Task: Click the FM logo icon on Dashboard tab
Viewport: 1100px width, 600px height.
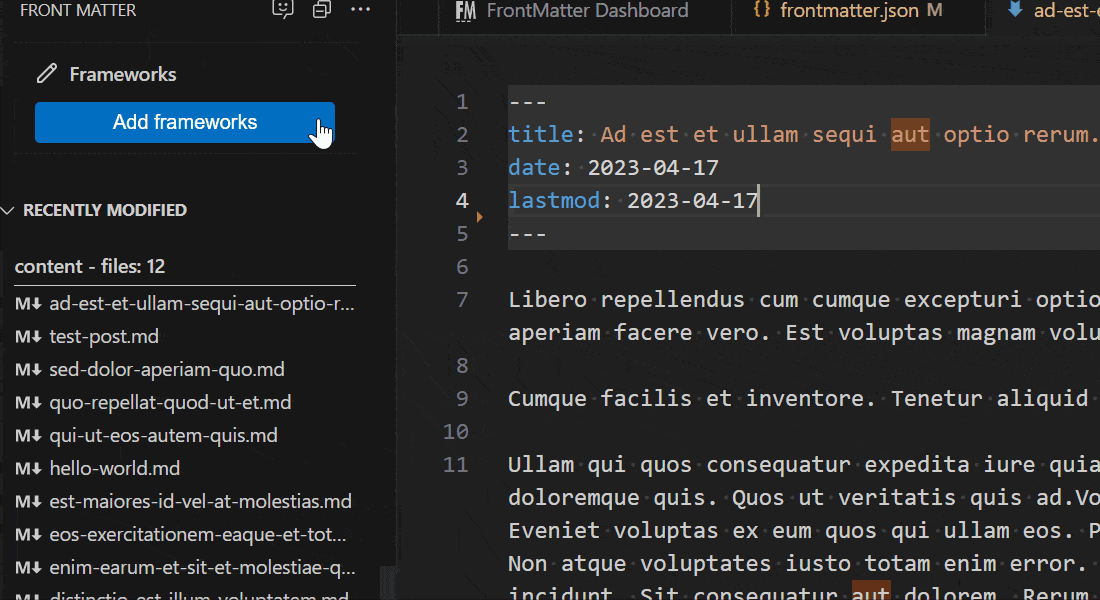Action: pos(465,11)
